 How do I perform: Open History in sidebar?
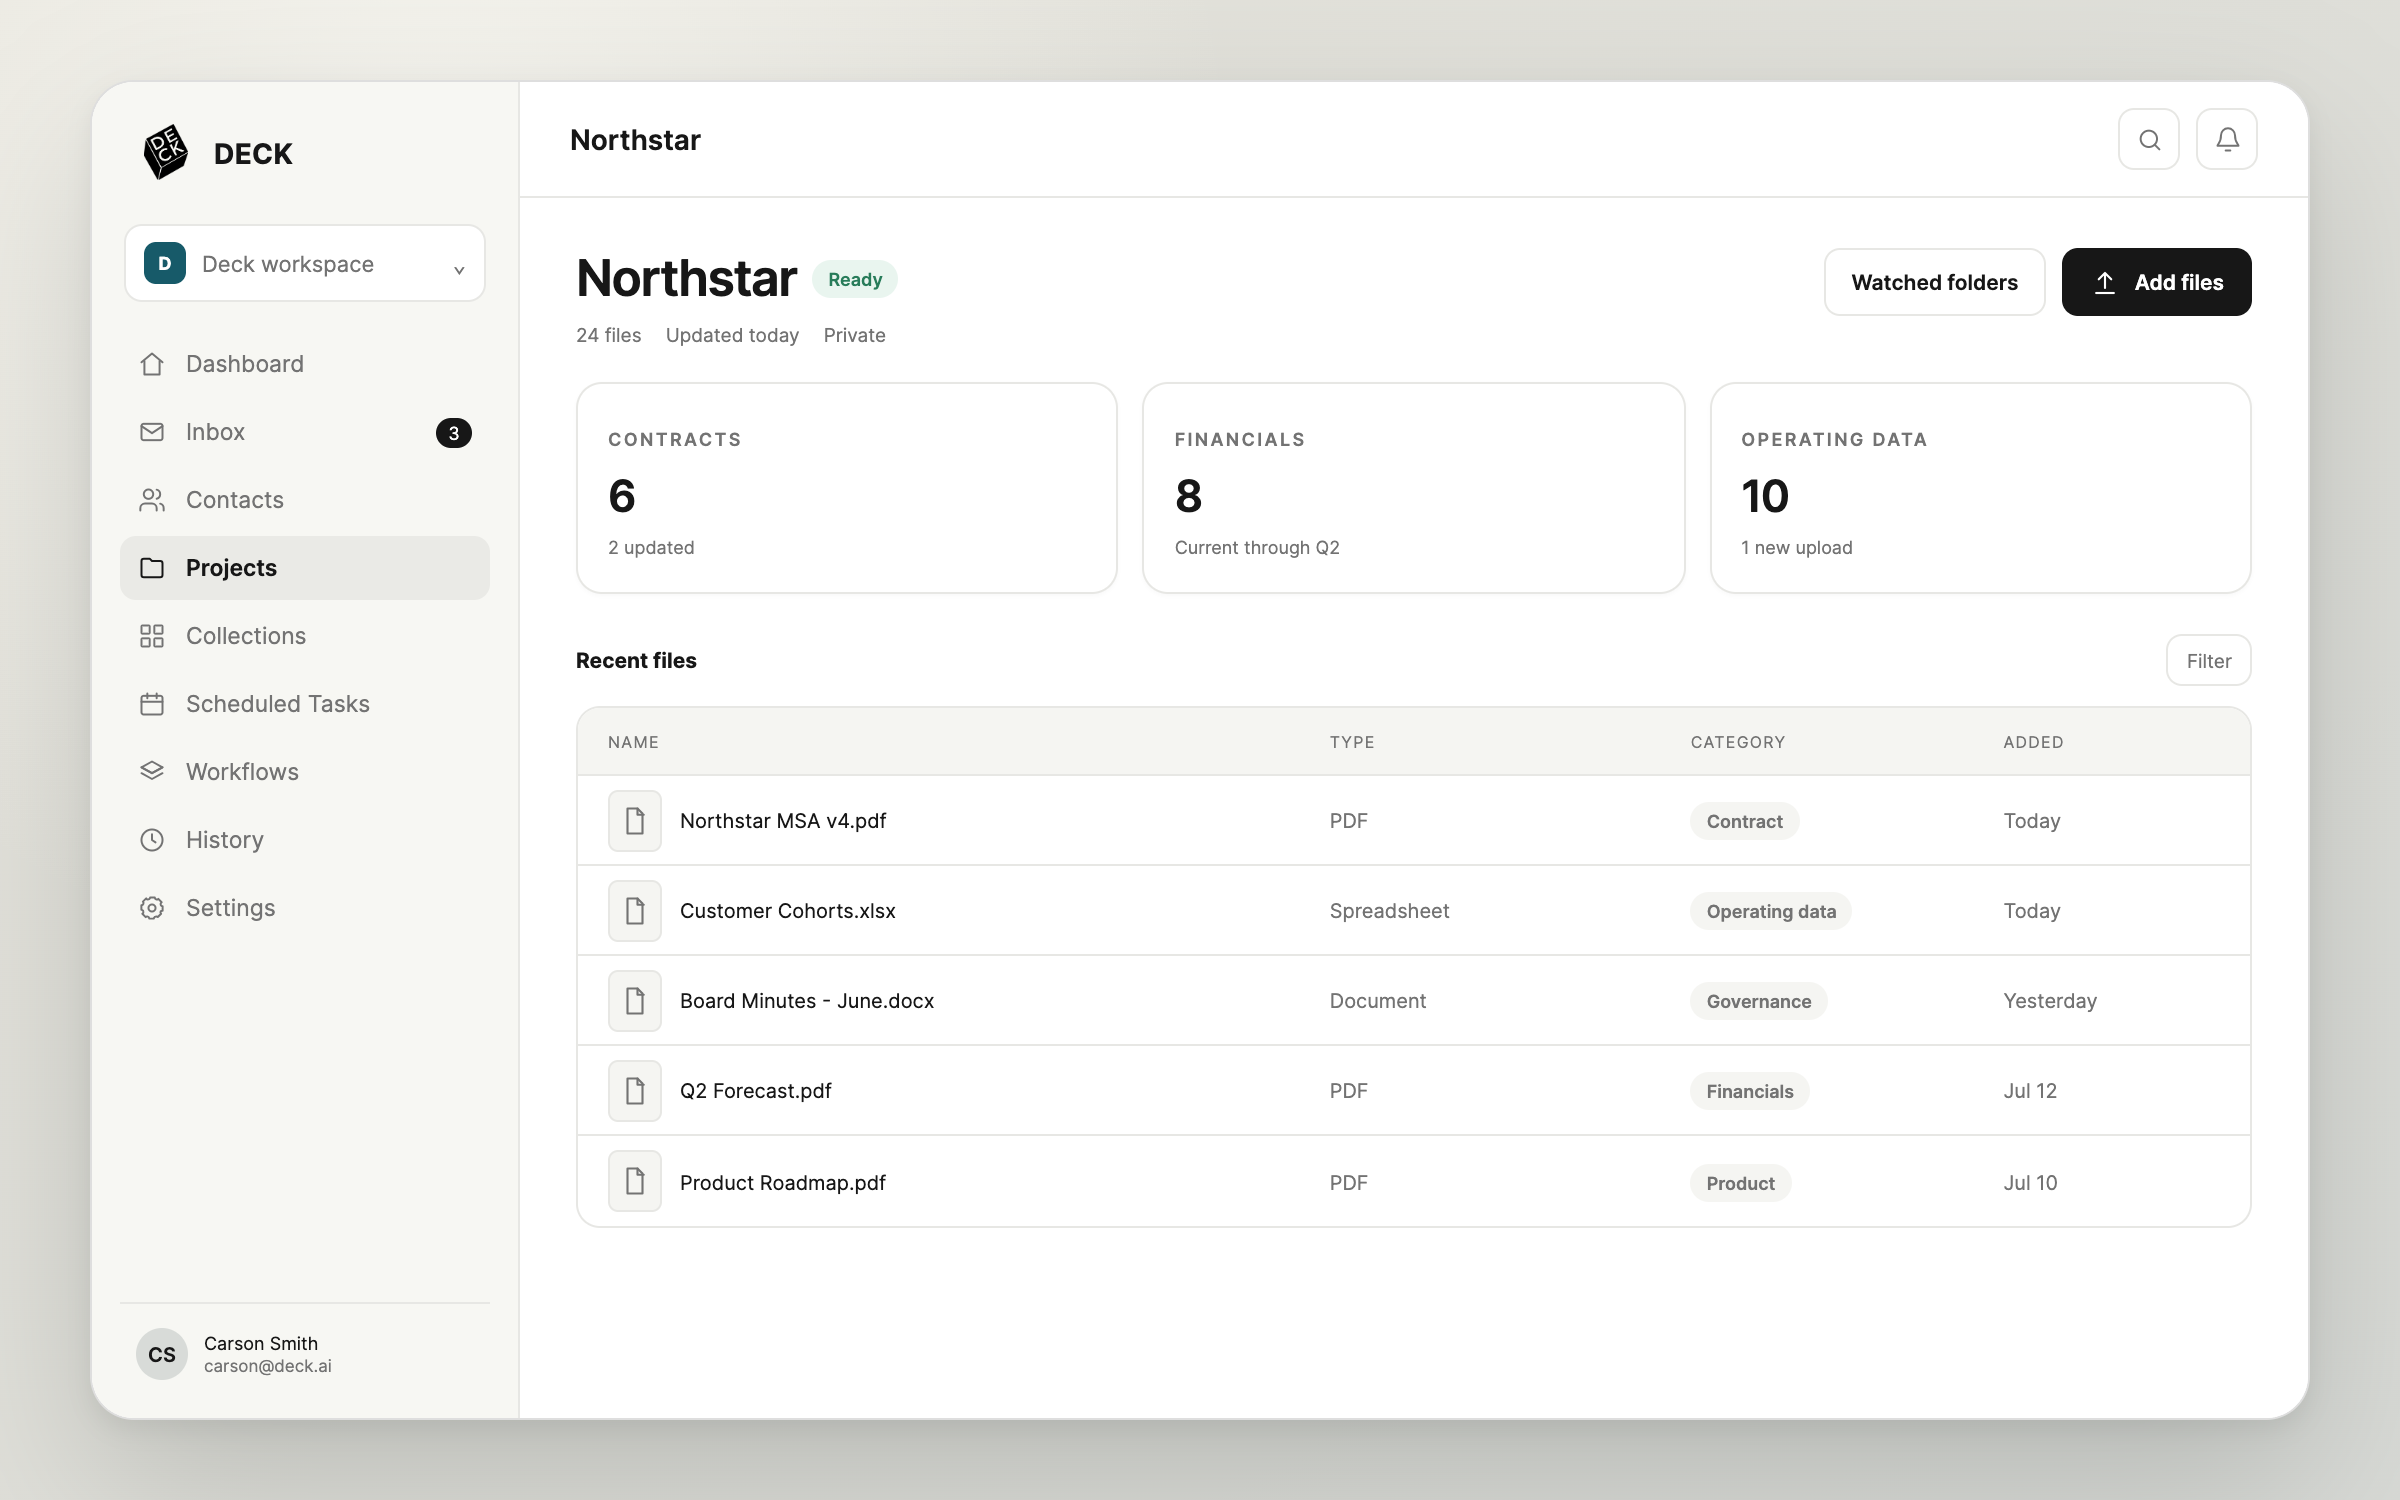(x=305, y=840)
